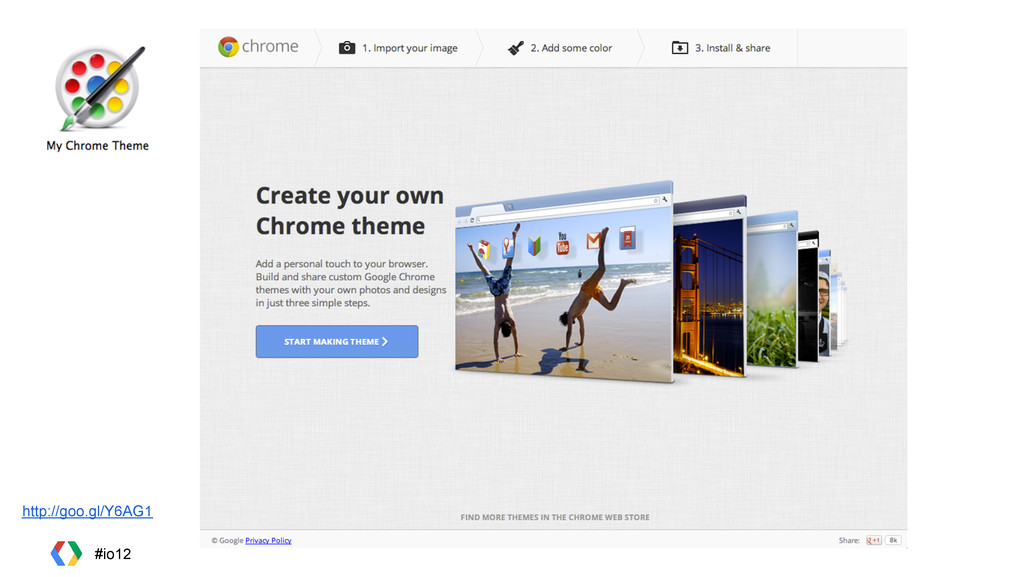Click the YouTube icon in the beach theme preview
The image size is (1024, 577).
coord(562,243)
